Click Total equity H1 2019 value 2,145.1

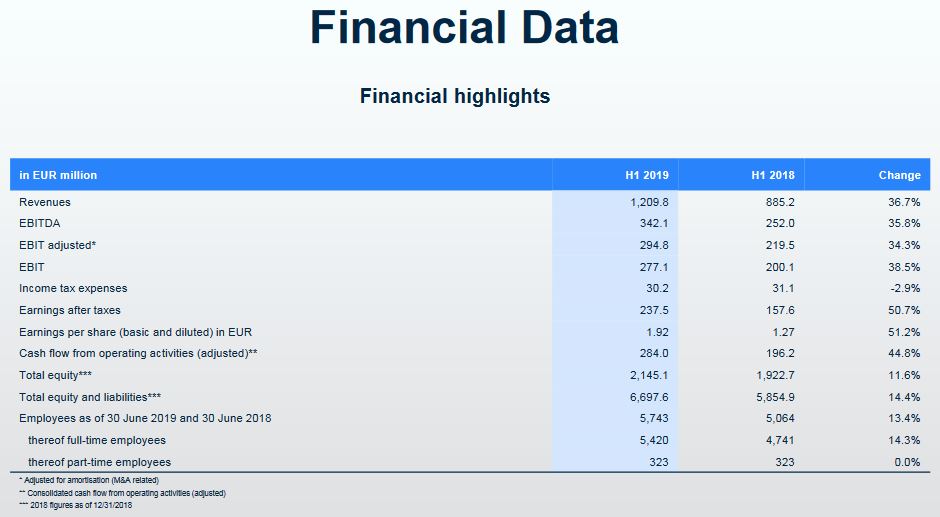pyautogui.click(x=648, y=375)
